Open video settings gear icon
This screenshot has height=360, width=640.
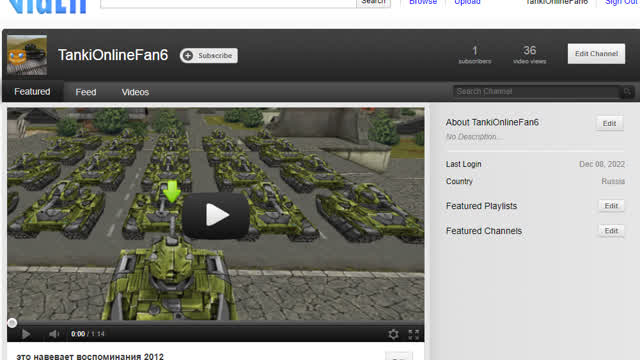click(393, 334)
